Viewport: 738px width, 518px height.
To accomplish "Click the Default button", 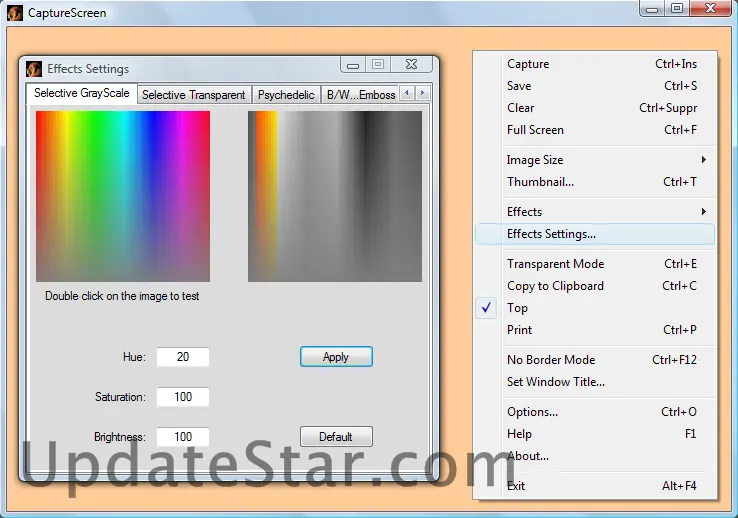I will [x=336, y=437].
